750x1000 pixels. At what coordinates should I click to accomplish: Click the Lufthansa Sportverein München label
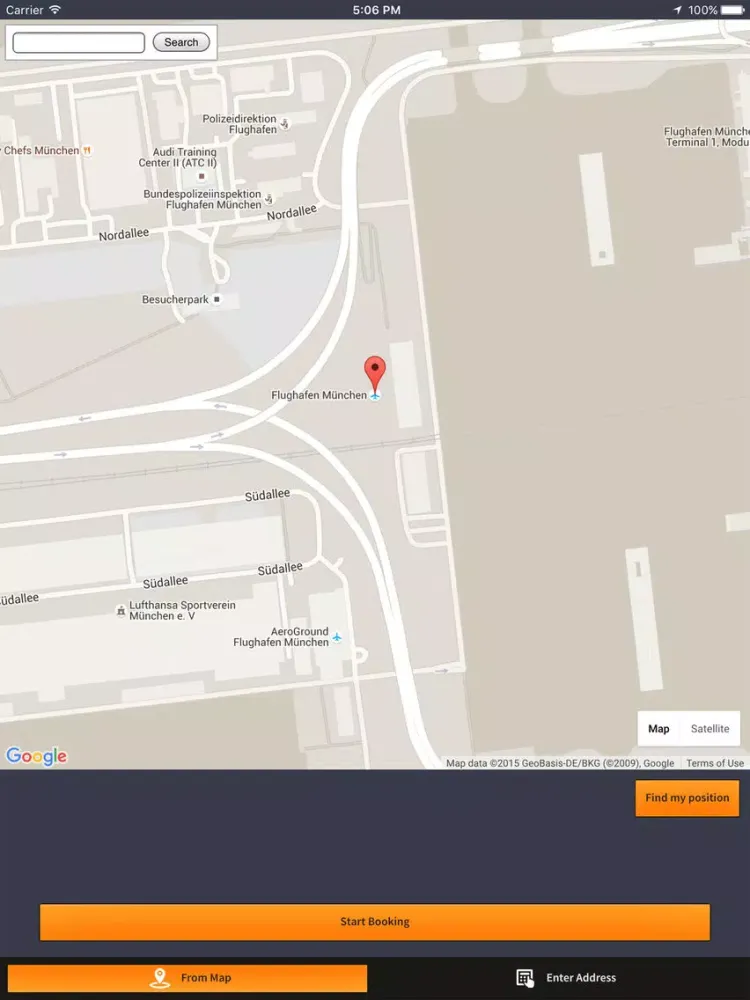click(x=182, y=610)
